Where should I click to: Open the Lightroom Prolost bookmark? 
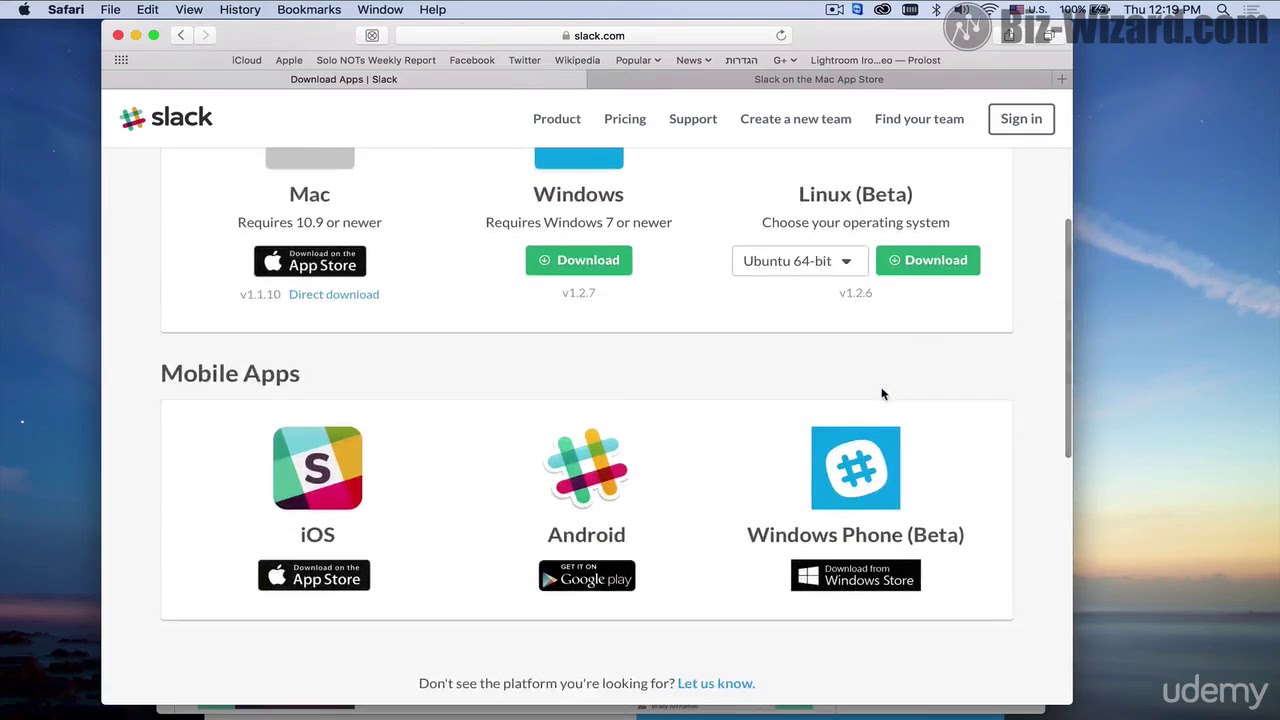click(x=875, y=60)
